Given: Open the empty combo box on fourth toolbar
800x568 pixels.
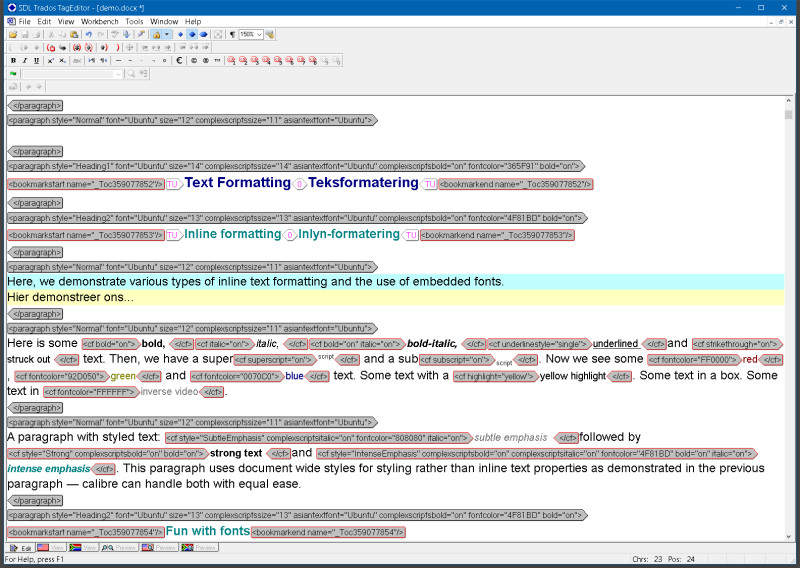Looking at the screenshot, I should click(118, 74).
